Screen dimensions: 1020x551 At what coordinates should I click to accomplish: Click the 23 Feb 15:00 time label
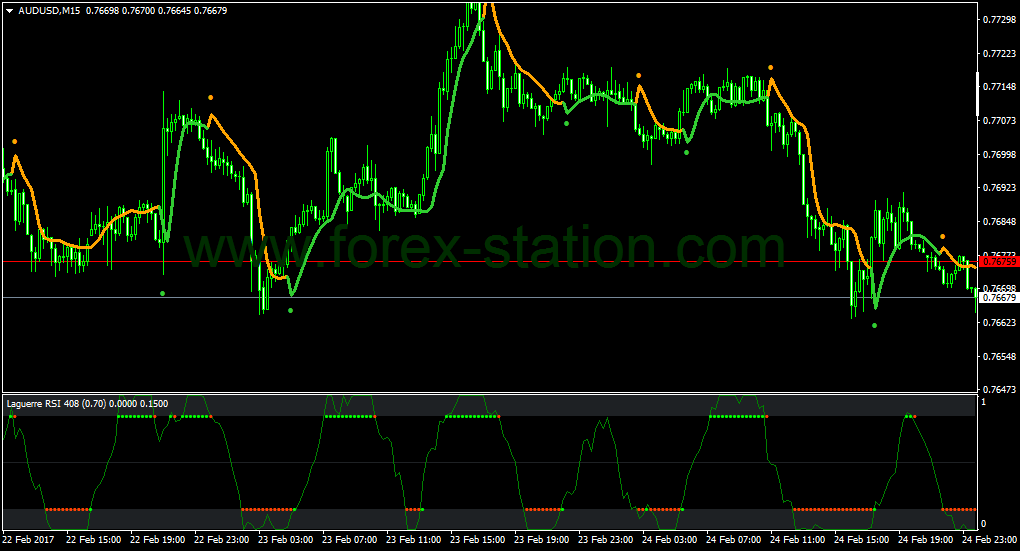477,539
